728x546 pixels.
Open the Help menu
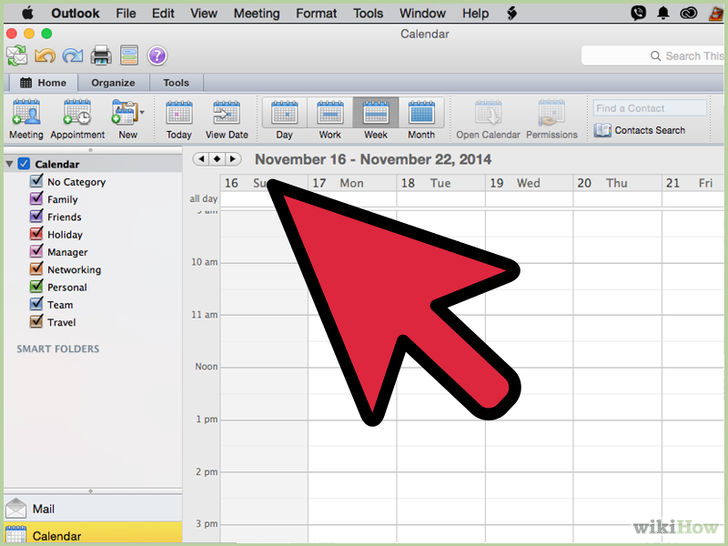click(475, 13)
